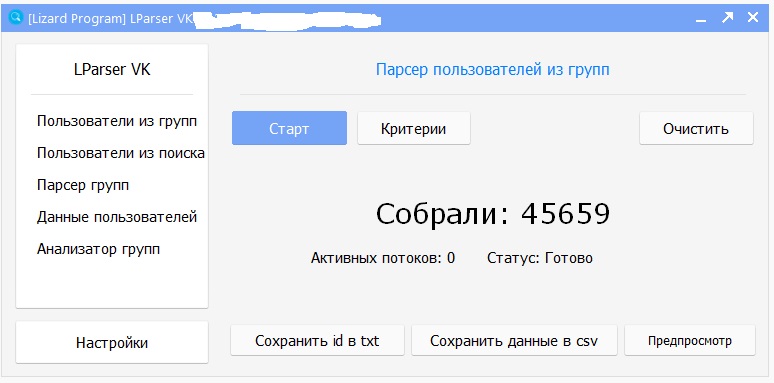Open the Критерии filter button
The image size is (774, 383).
coord(414,128)
